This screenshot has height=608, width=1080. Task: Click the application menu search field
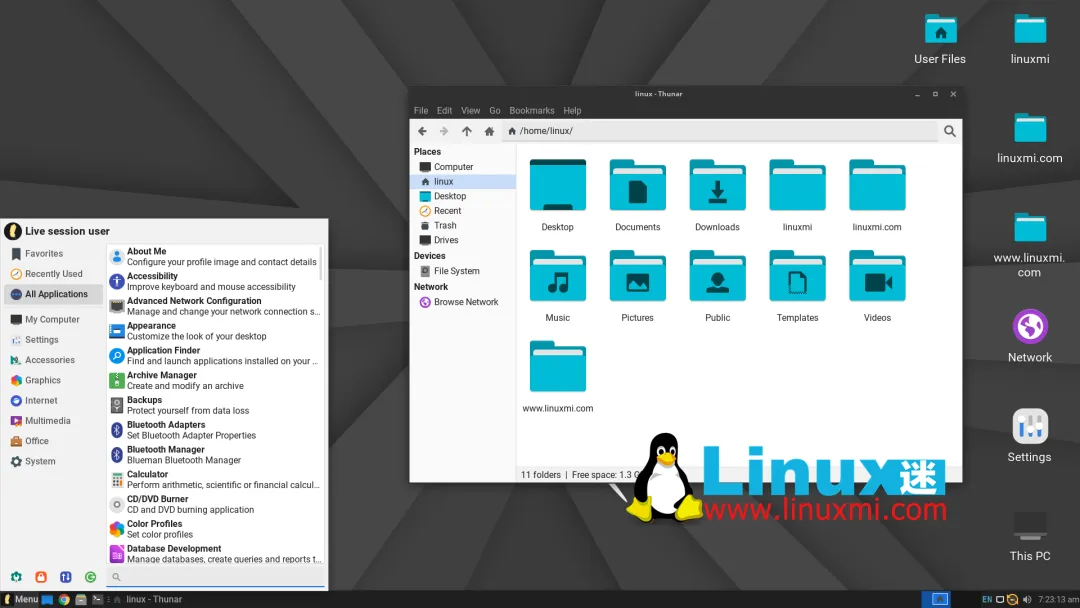point(216,577)
